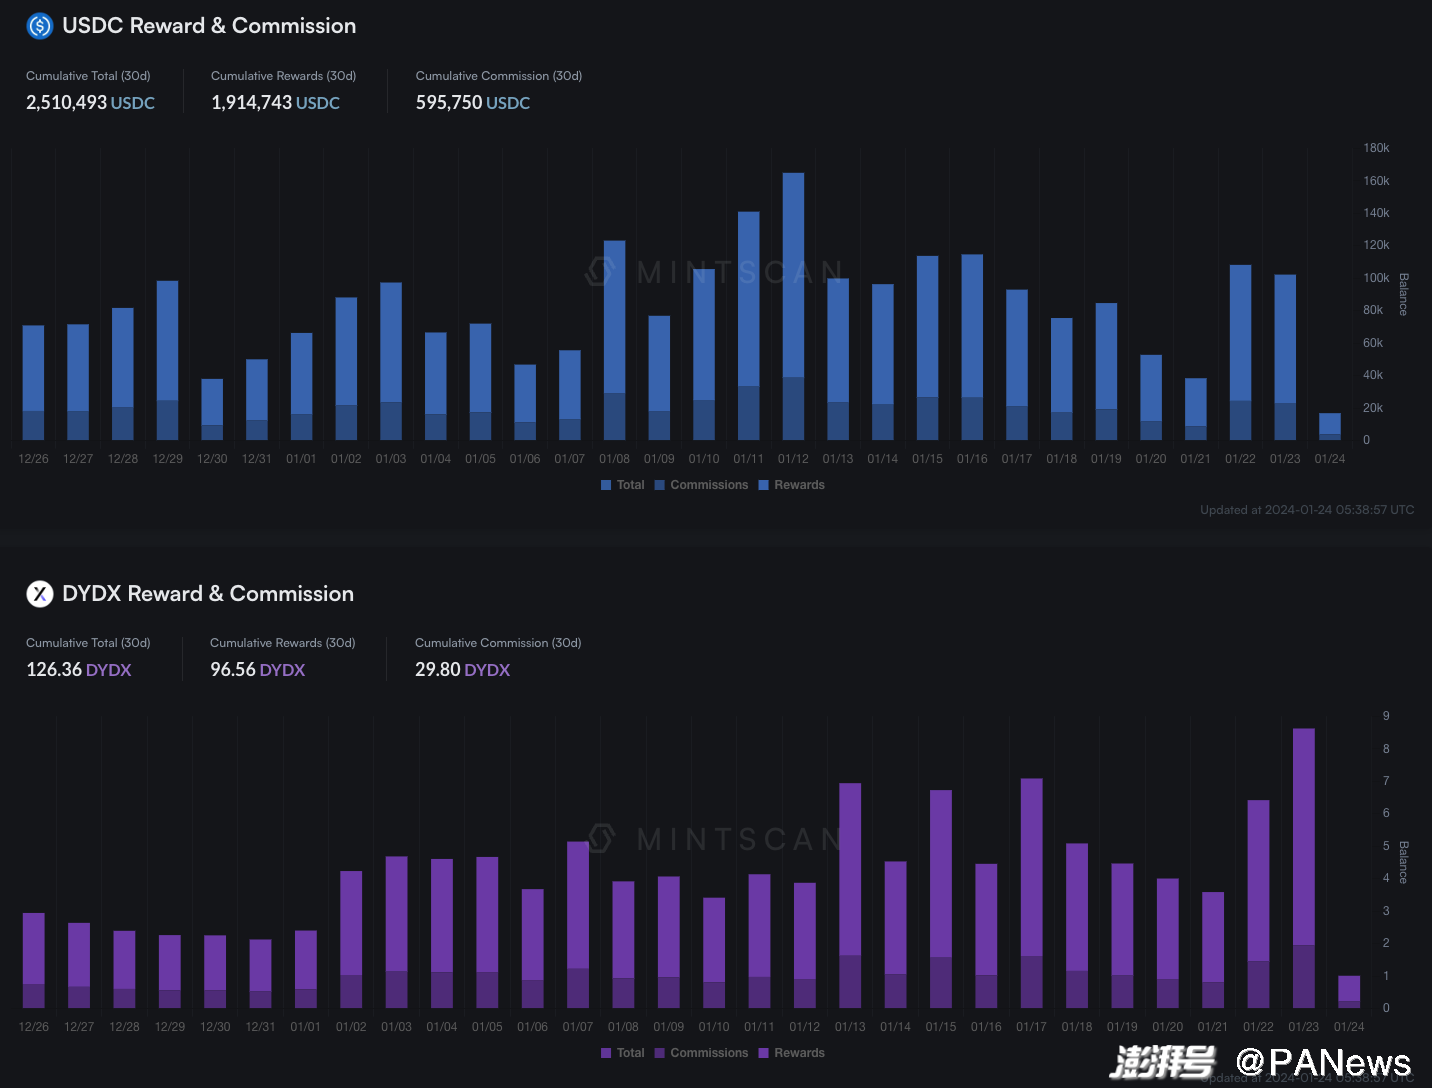Click the "Balance" axis title of USDC chart
This screenshot has width=1432, height=1088.
1404,294
